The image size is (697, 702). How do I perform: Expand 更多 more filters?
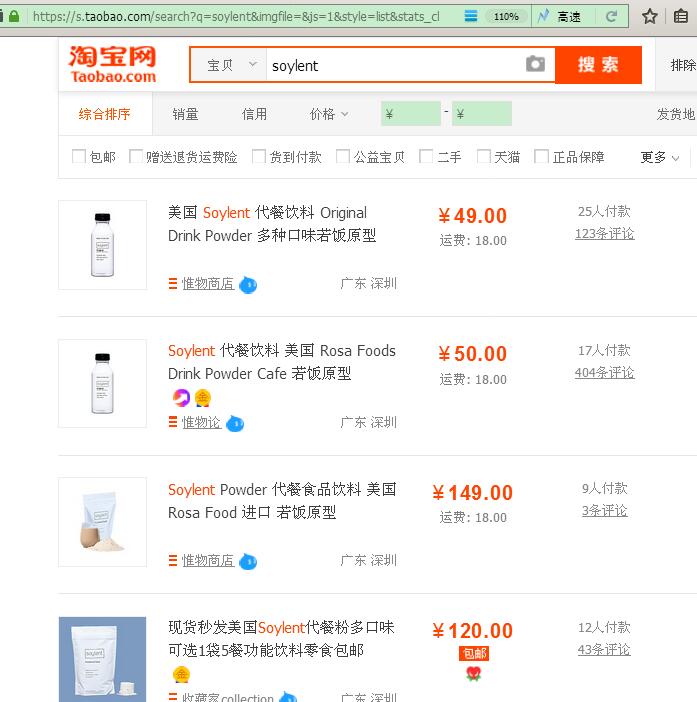coord(660,157)
